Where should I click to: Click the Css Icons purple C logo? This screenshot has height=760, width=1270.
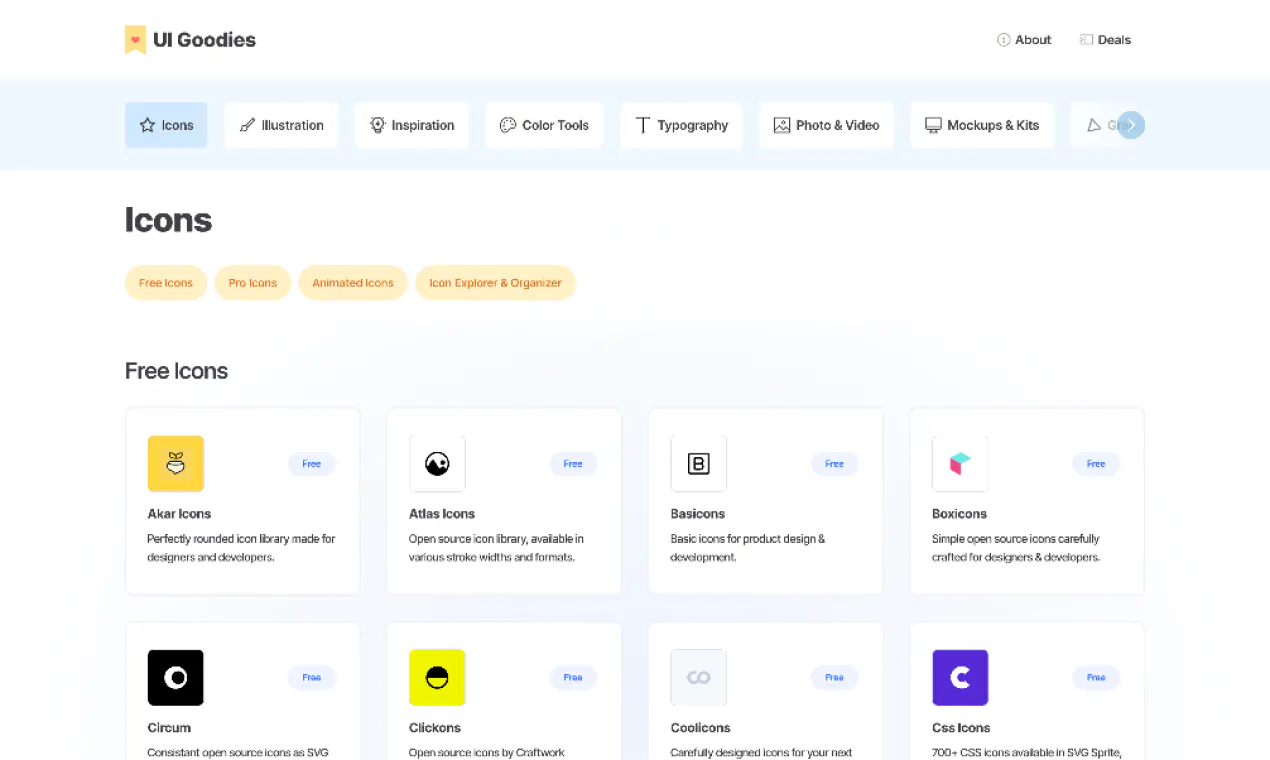tap(960, 678)
